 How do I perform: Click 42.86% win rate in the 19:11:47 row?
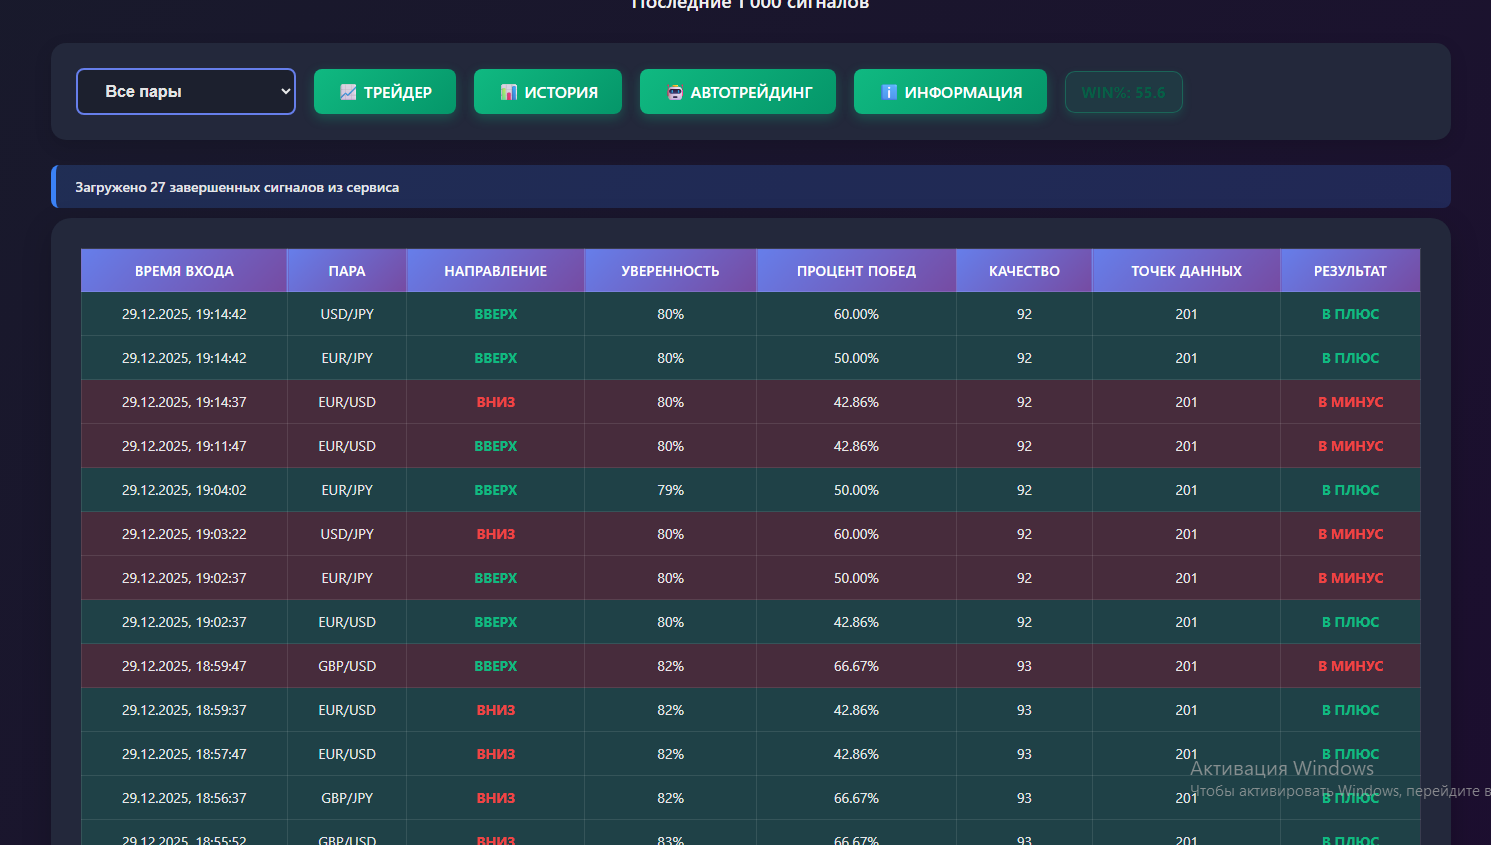click(856, 446)
